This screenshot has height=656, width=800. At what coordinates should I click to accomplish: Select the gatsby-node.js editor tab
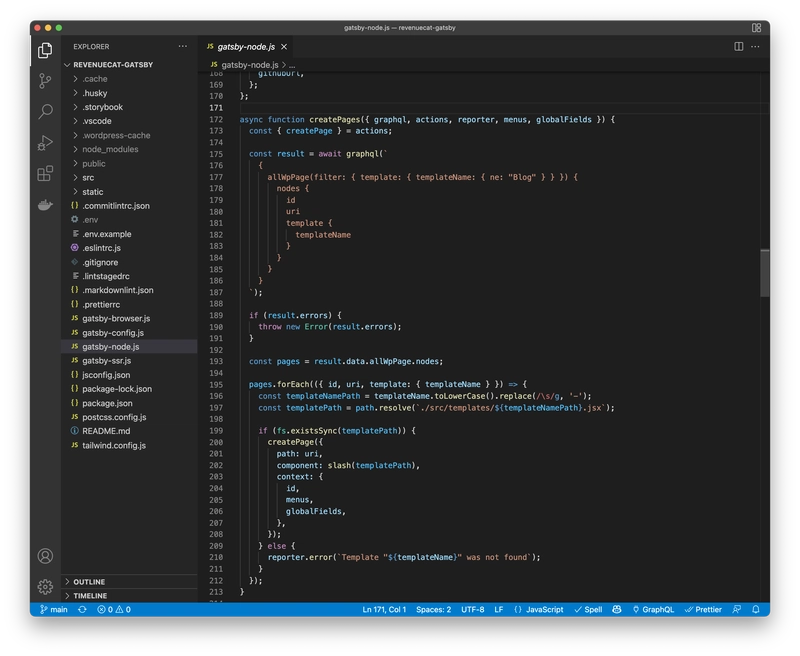coord(246,47)
